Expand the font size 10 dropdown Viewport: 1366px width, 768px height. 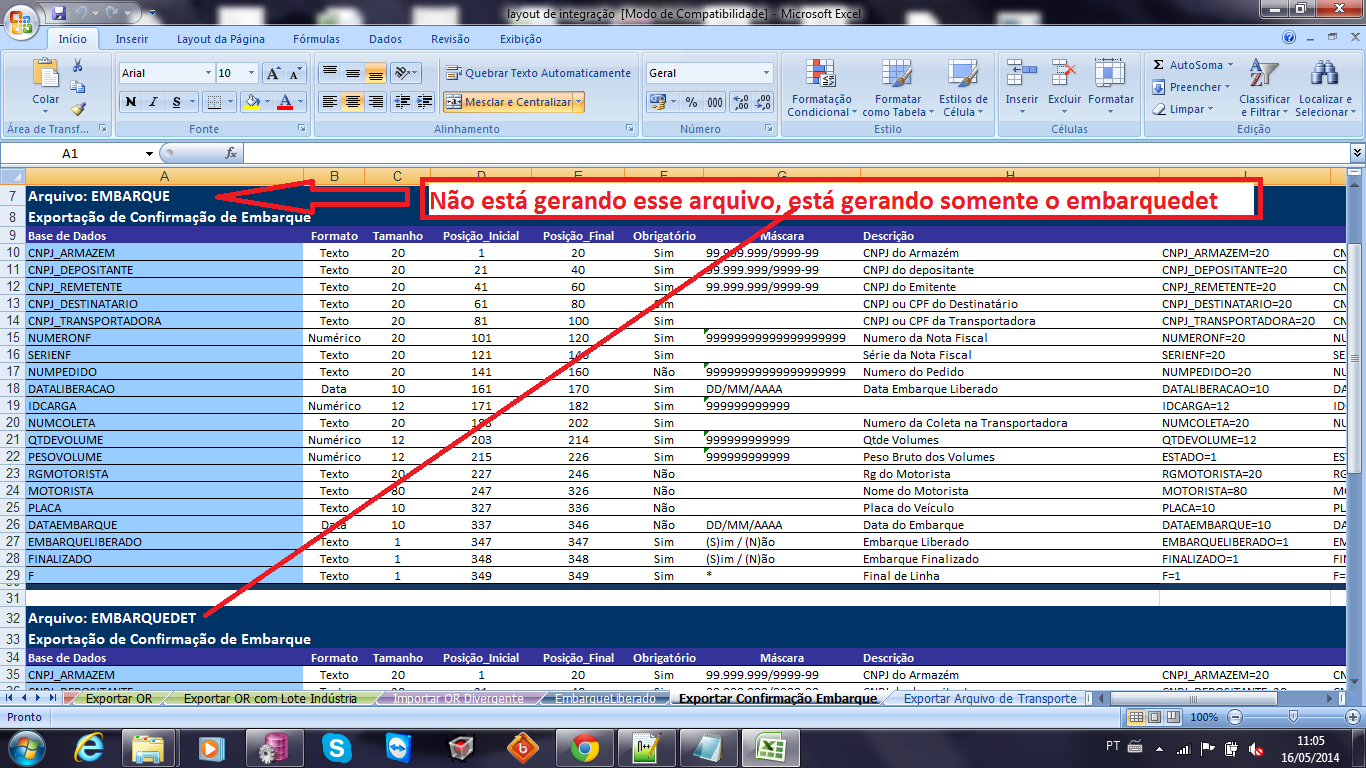click(251, 73)
